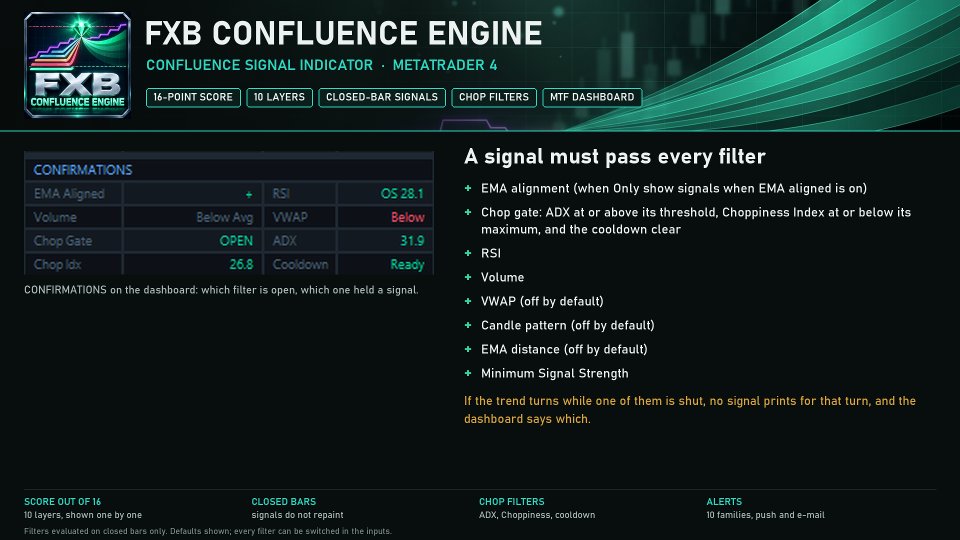Screen dimensions: 960x540
Task: Click the OPEN Chop Gate value
Action: coord(236,241)
